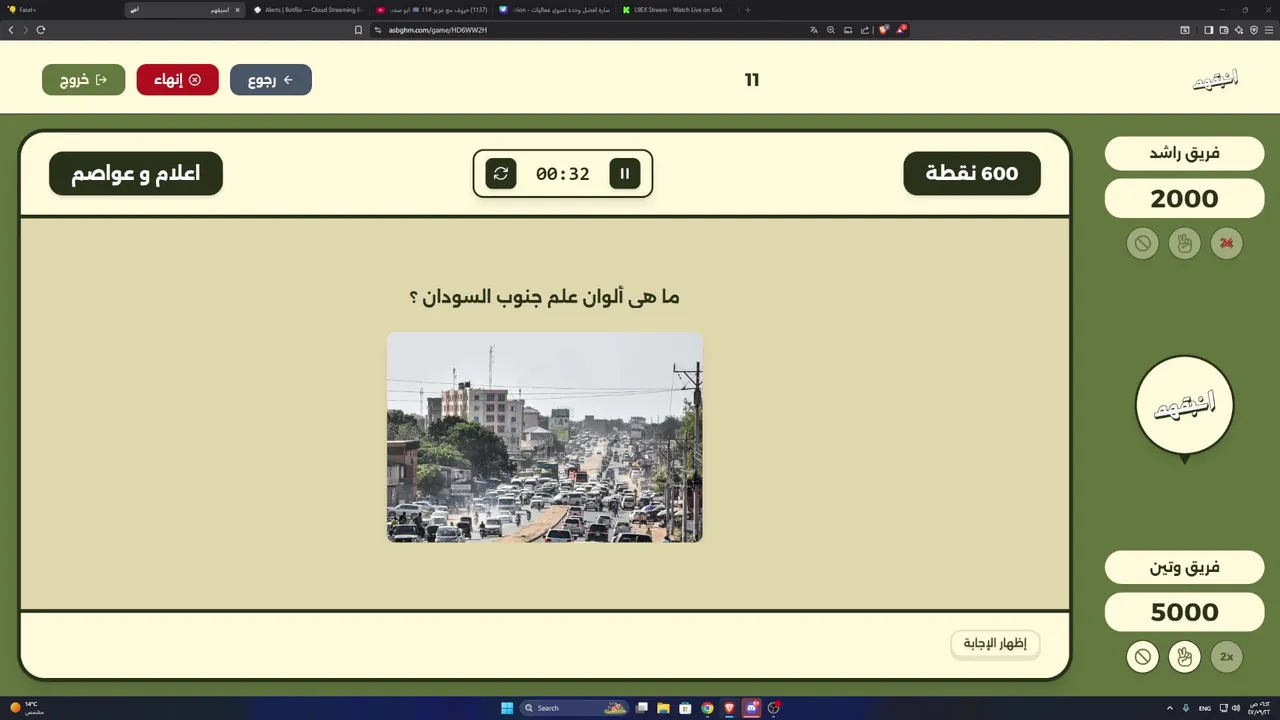Click the share icon in address bar
The image size is (1280, 720).
[865, 30]
